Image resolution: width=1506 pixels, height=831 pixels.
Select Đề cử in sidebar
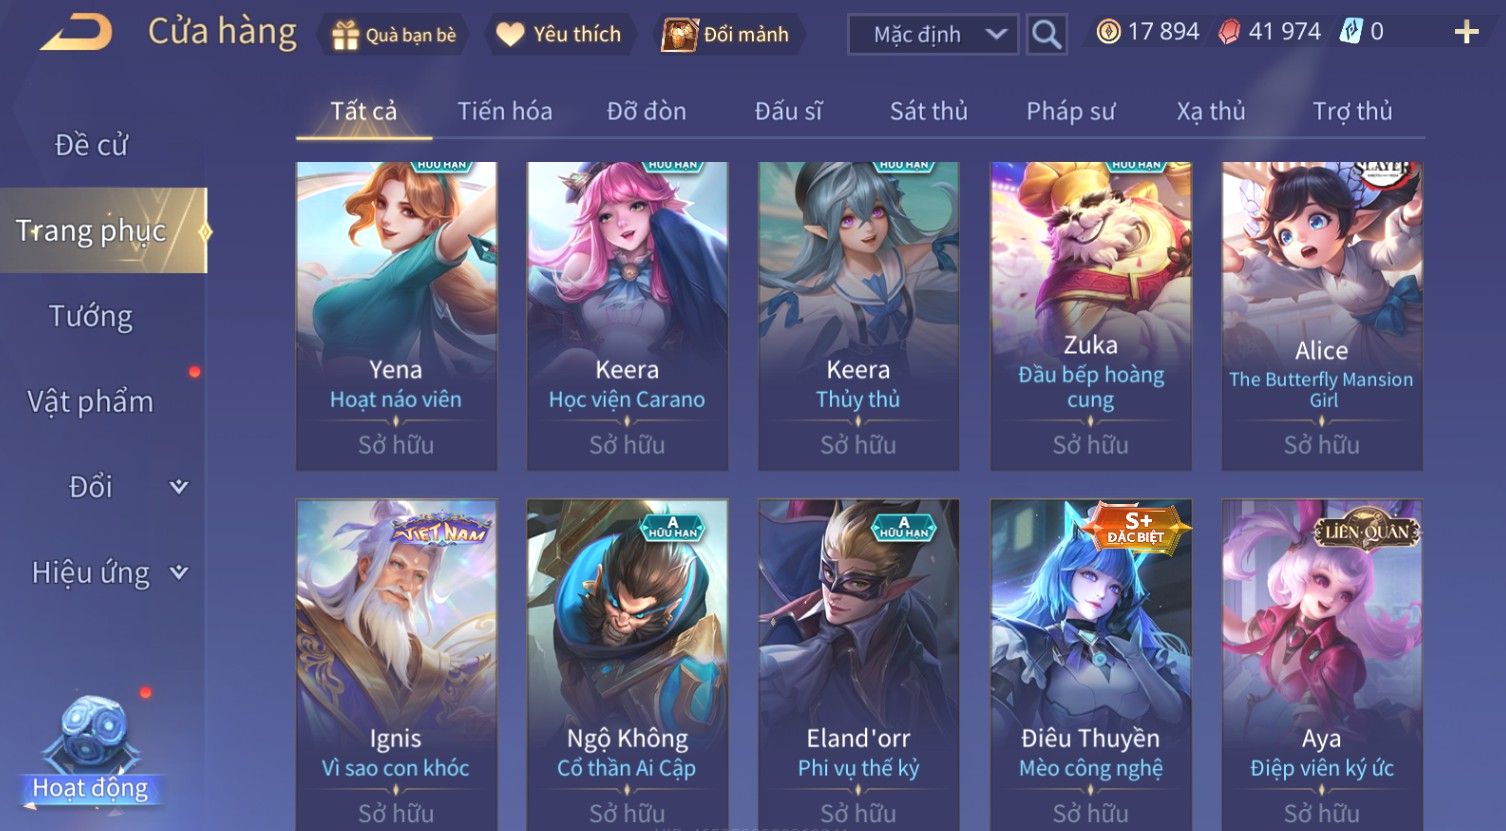(x=91, y=145)
